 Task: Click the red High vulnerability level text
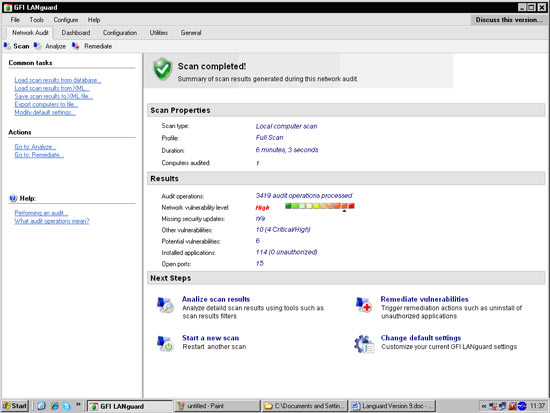click(x=262, y=208)
